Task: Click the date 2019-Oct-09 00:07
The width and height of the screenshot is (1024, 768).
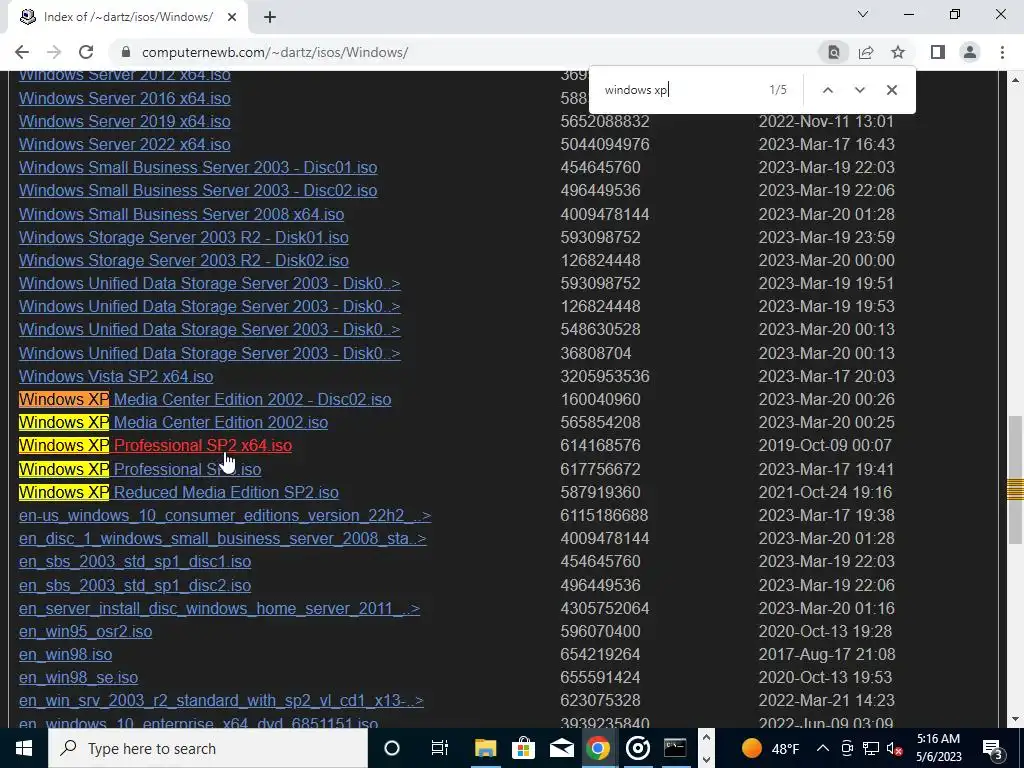Action: [825, 445]
